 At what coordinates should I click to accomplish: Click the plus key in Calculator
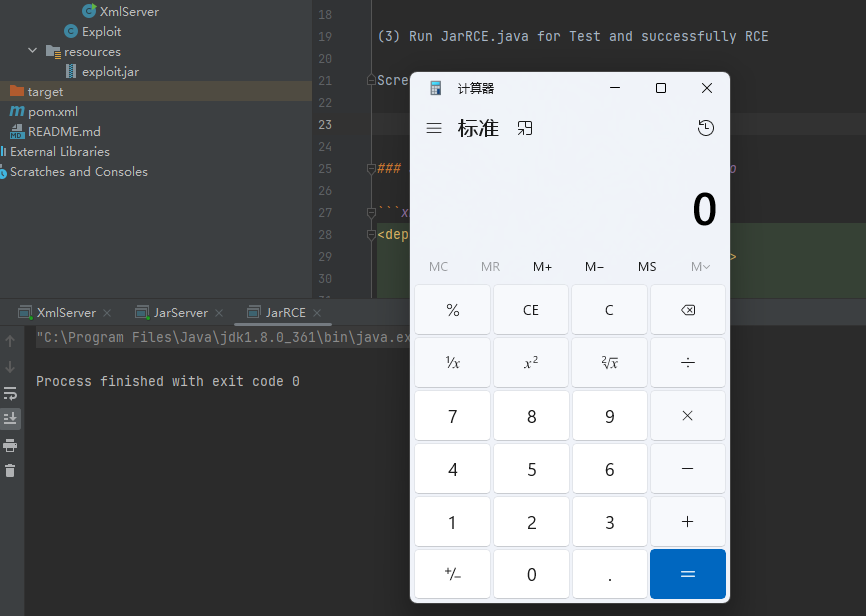tap(688, 522)
